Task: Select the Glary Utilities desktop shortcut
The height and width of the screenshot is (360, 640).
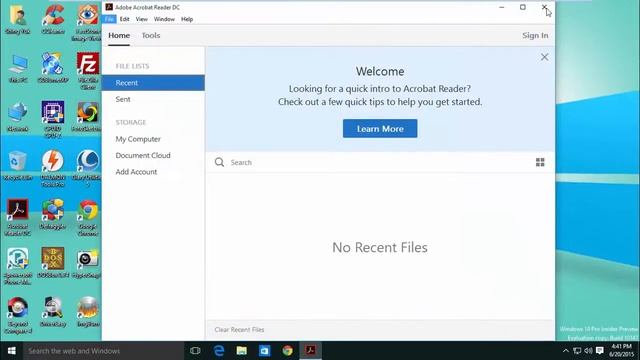Action: pos(87,168)
